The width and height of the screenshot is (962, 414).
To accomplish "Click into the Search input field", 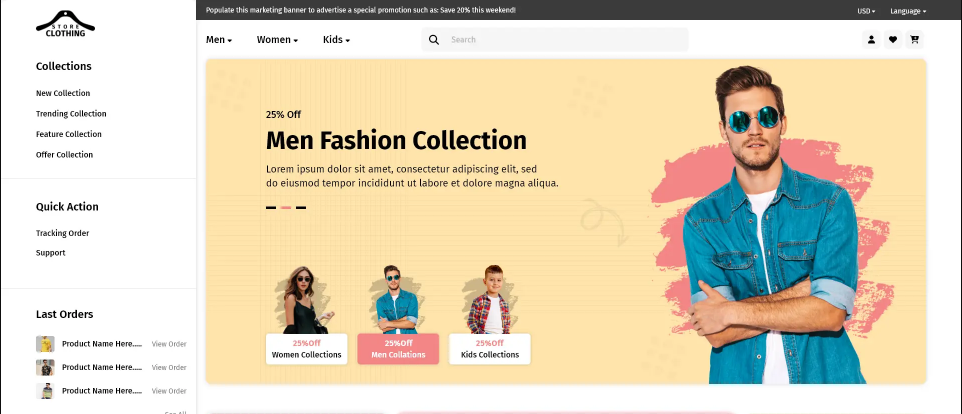I will coord(565,40).
